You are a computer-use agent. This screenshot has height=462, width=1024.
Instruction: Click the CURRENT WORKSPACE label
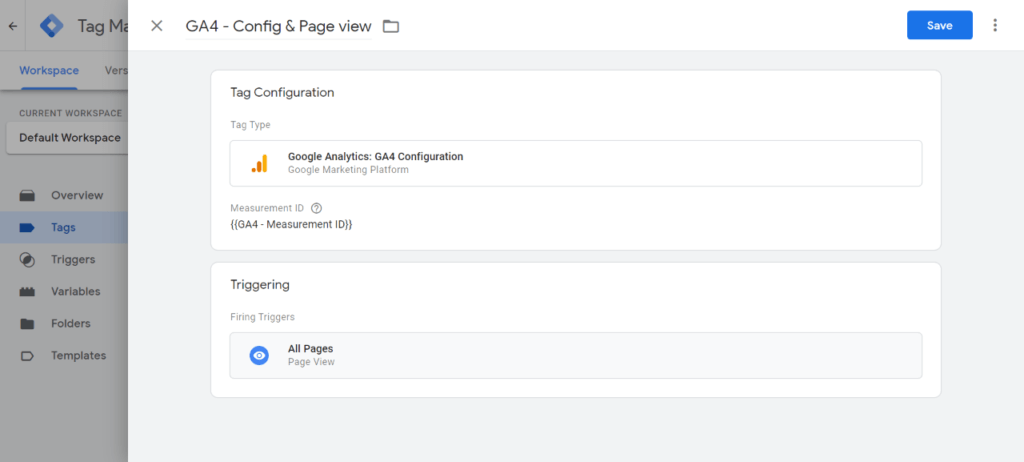coord(71,113)
